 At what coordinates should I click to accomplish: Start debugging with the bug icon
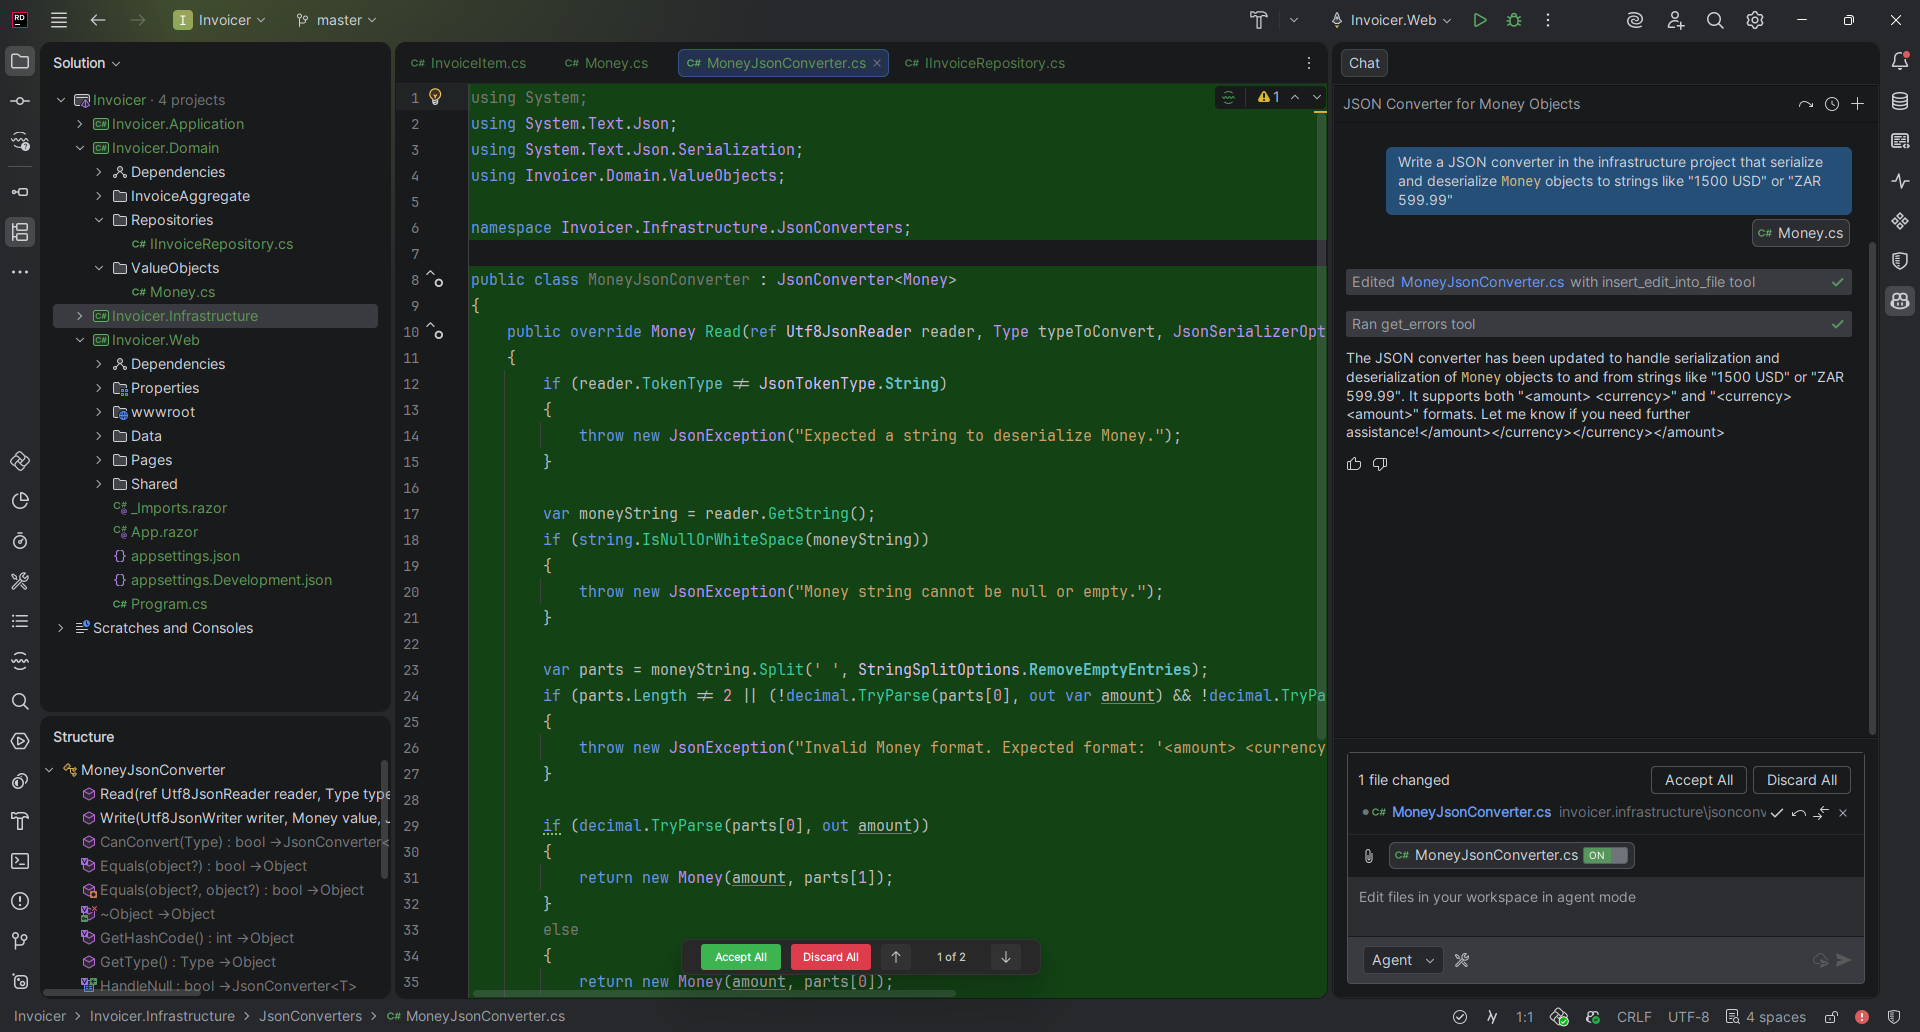(x=1515, y=20)
